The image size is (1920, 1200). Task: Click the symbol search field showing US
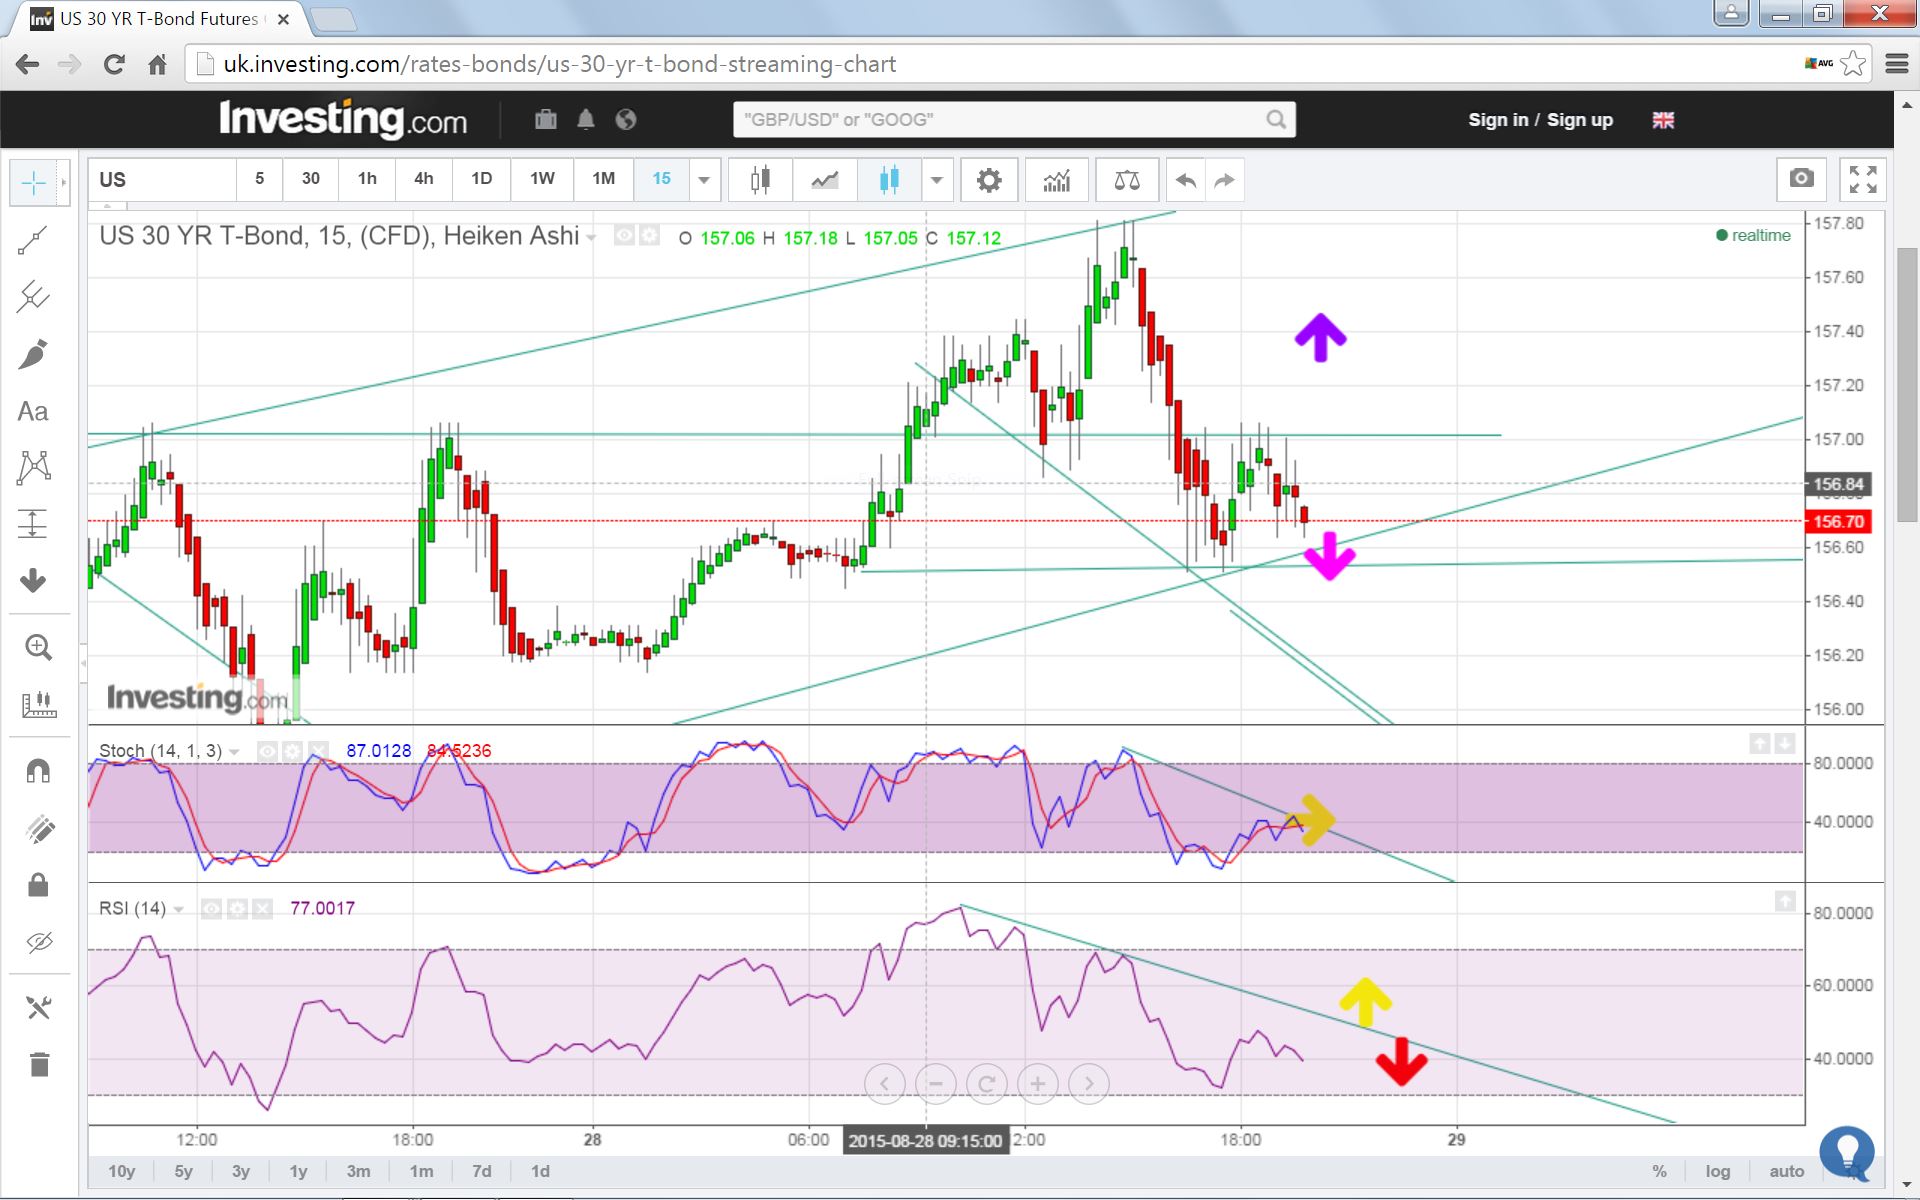coord(162,180)
